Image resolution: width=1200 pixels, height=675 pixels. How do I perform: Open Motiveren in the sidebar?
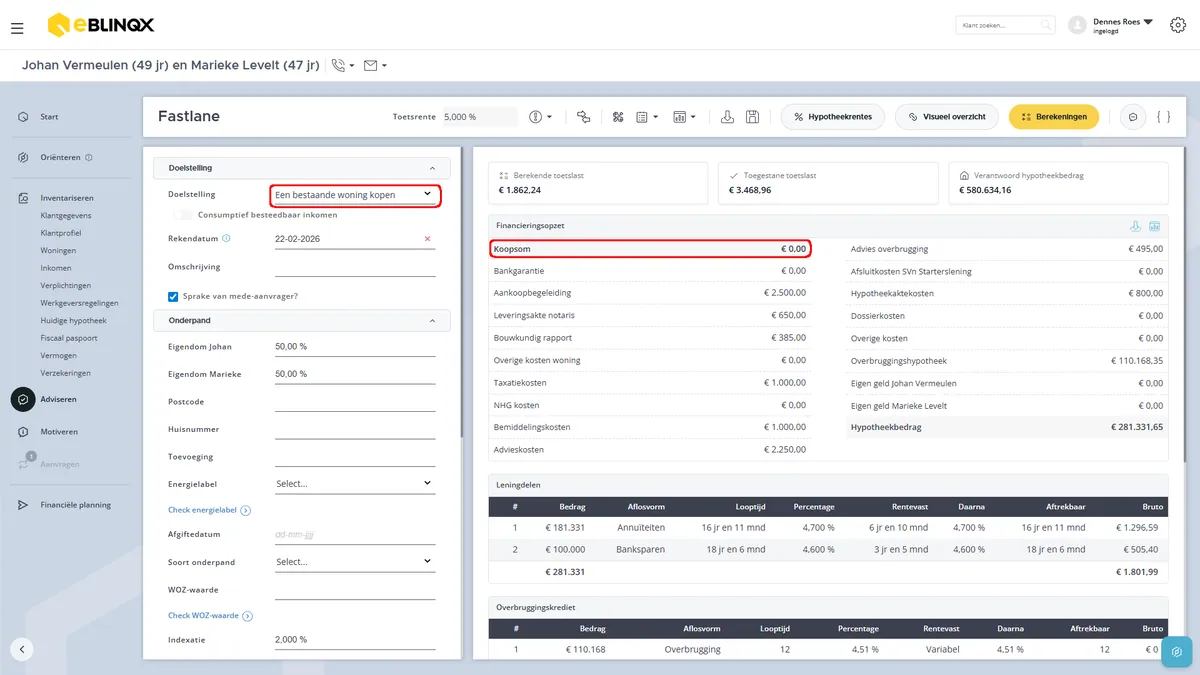pyautogui.click(x=59, y=432)
